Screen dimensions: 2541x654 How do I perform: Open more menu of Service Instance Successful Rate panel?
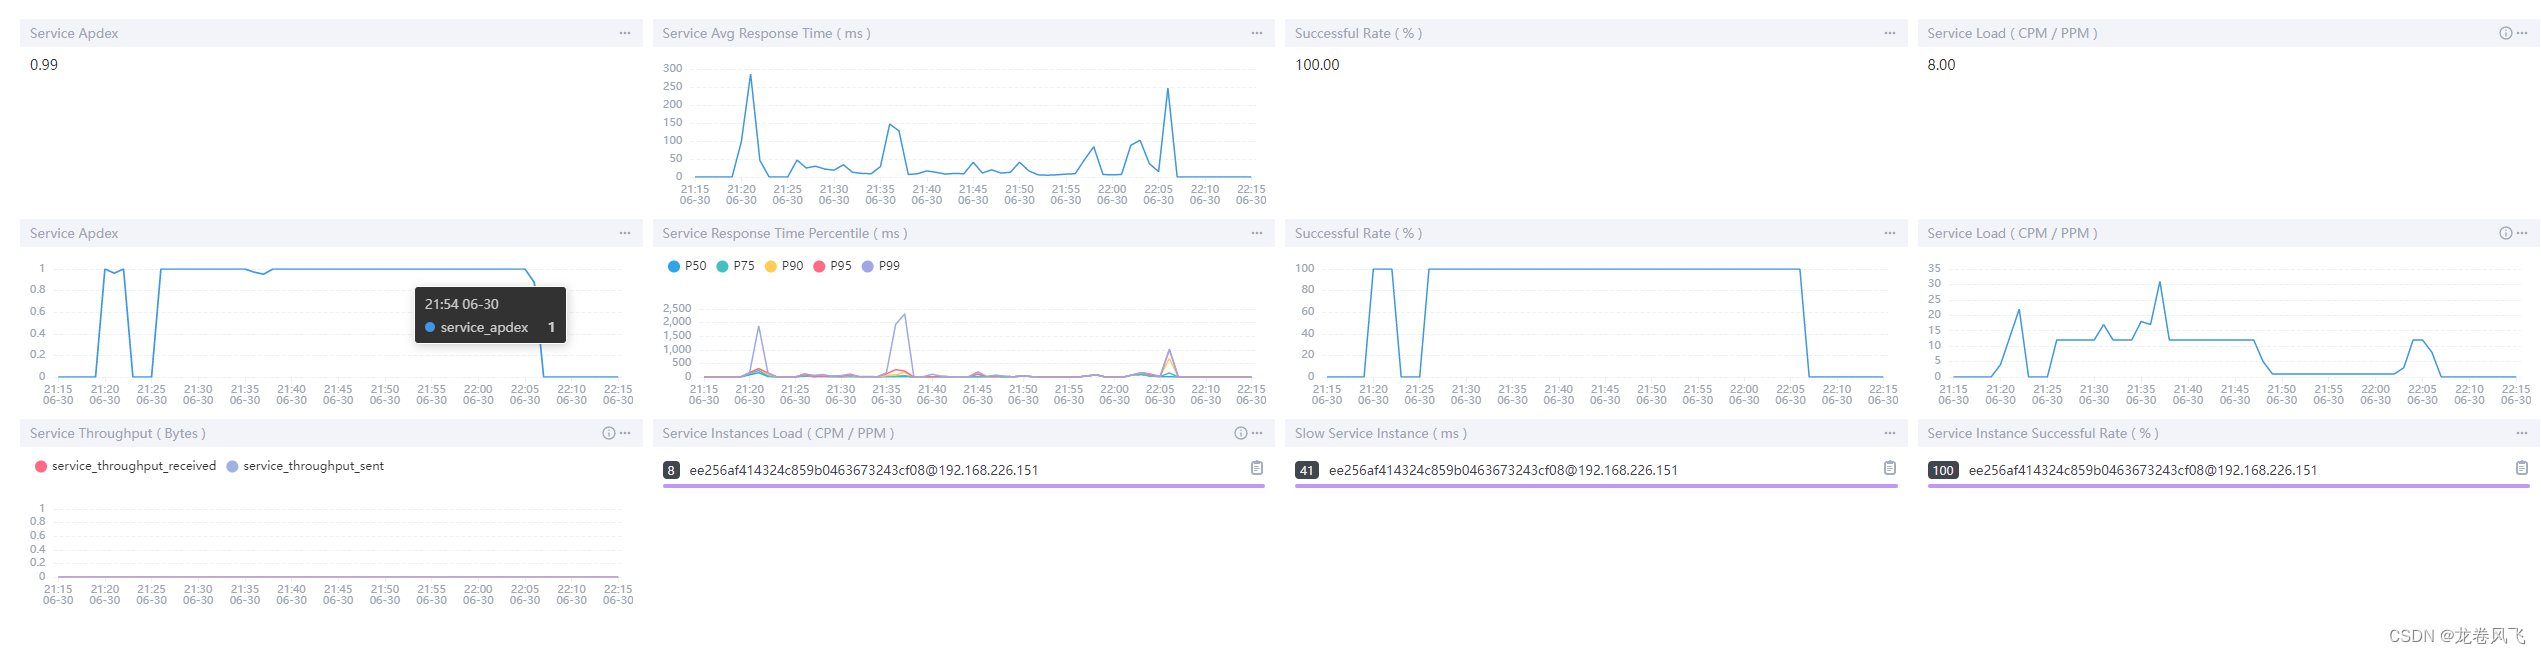coord(2522,433)
